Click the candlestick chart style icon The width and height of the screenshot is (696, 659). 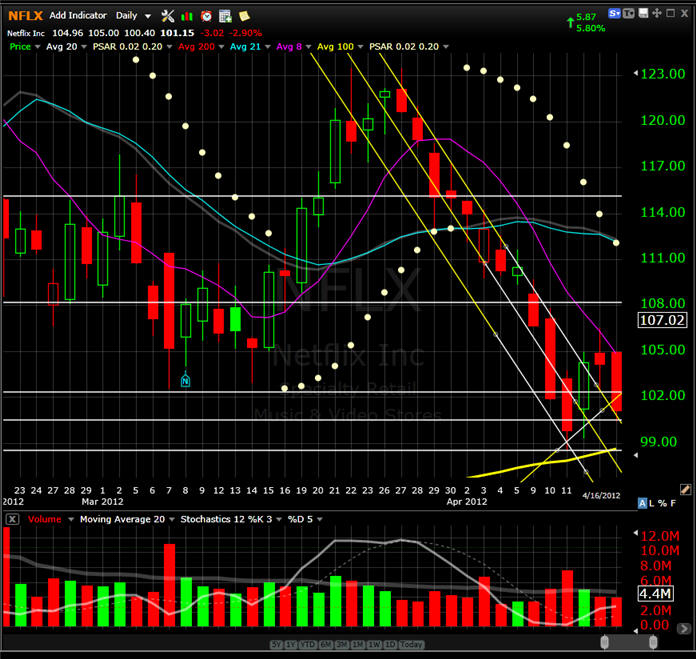coord(187,17)
